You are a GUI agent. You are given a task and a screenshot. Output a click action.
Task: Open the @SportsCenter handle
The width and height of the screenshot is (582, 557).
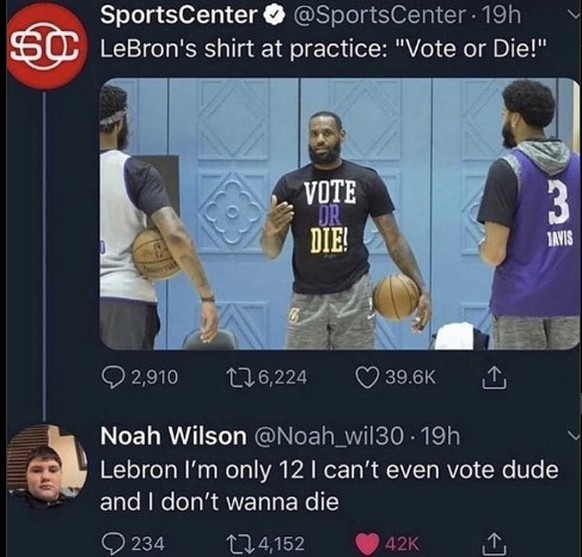pyautogui.click(x=379, y=15)
